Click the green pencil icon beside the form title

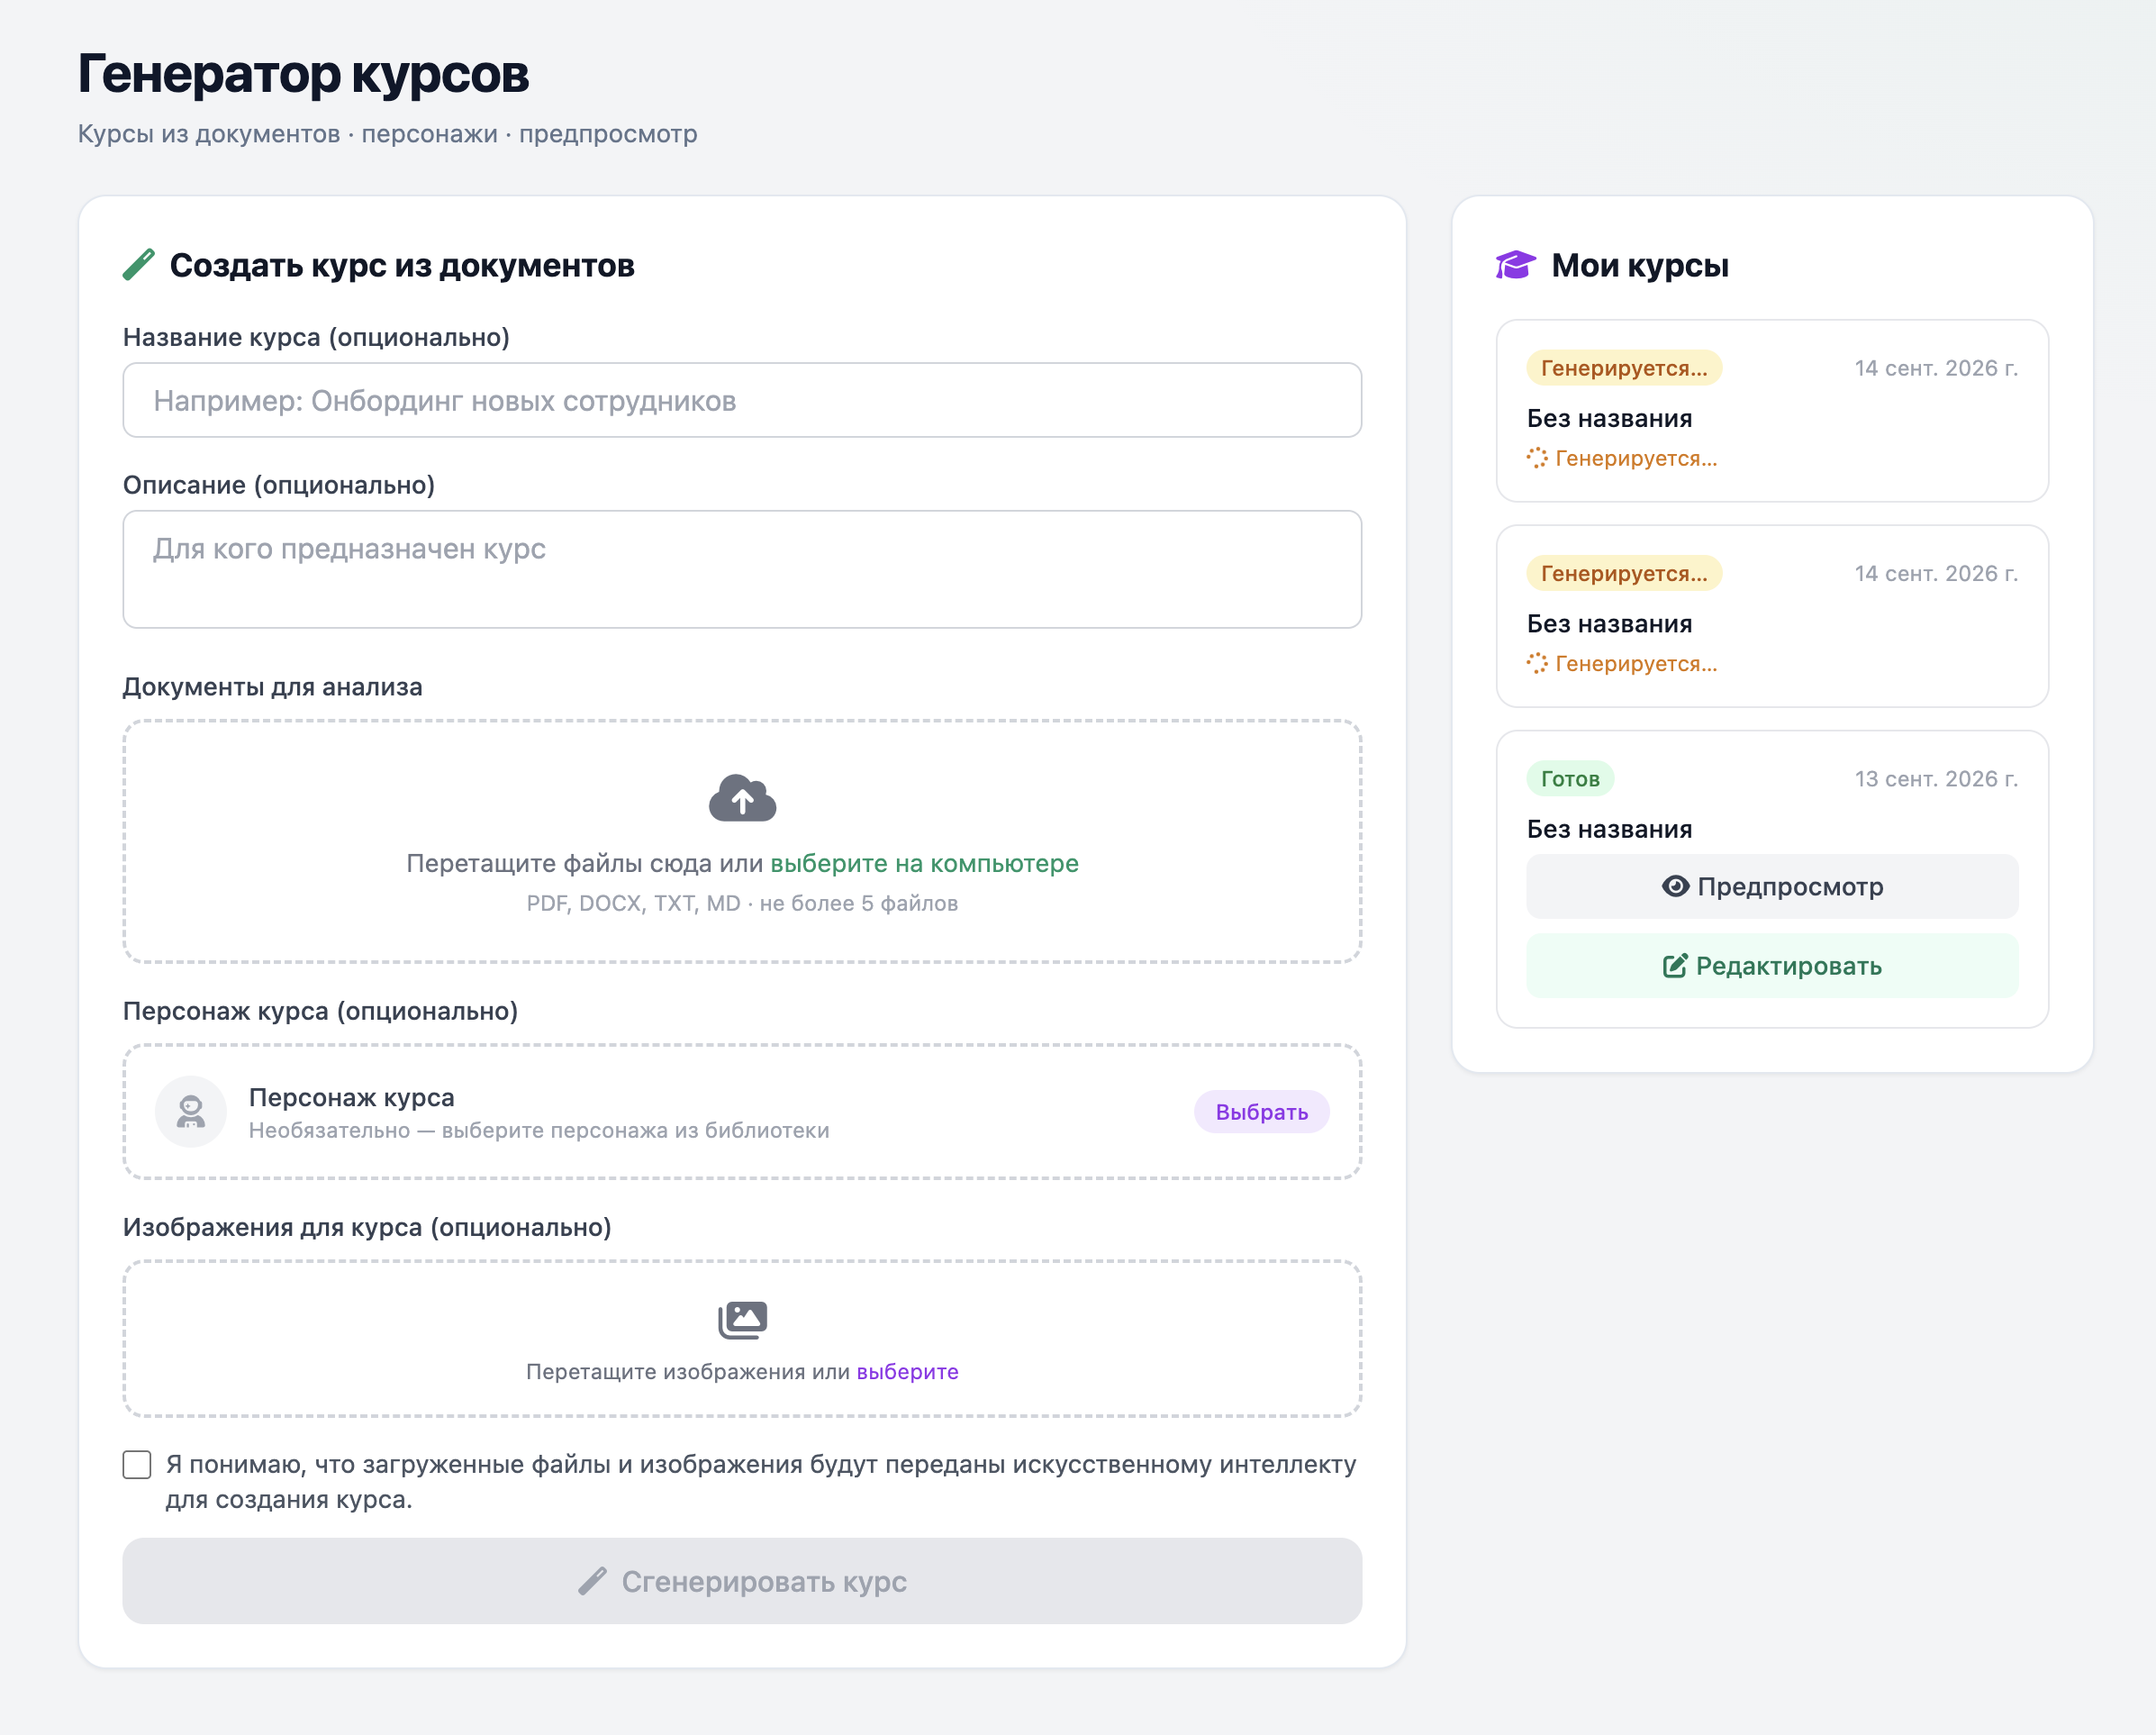click(139, 265)
